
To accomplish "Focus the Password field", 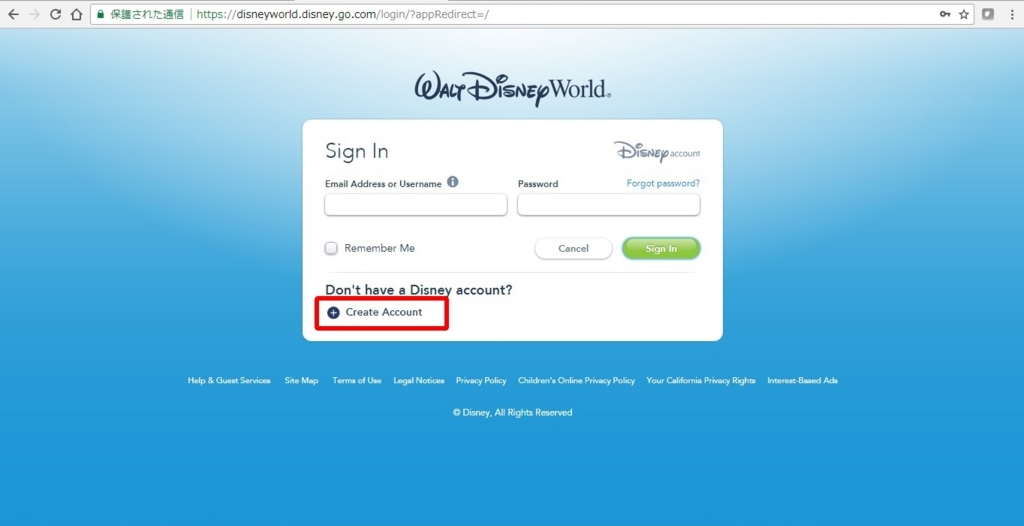I will (x=609, y=205).
